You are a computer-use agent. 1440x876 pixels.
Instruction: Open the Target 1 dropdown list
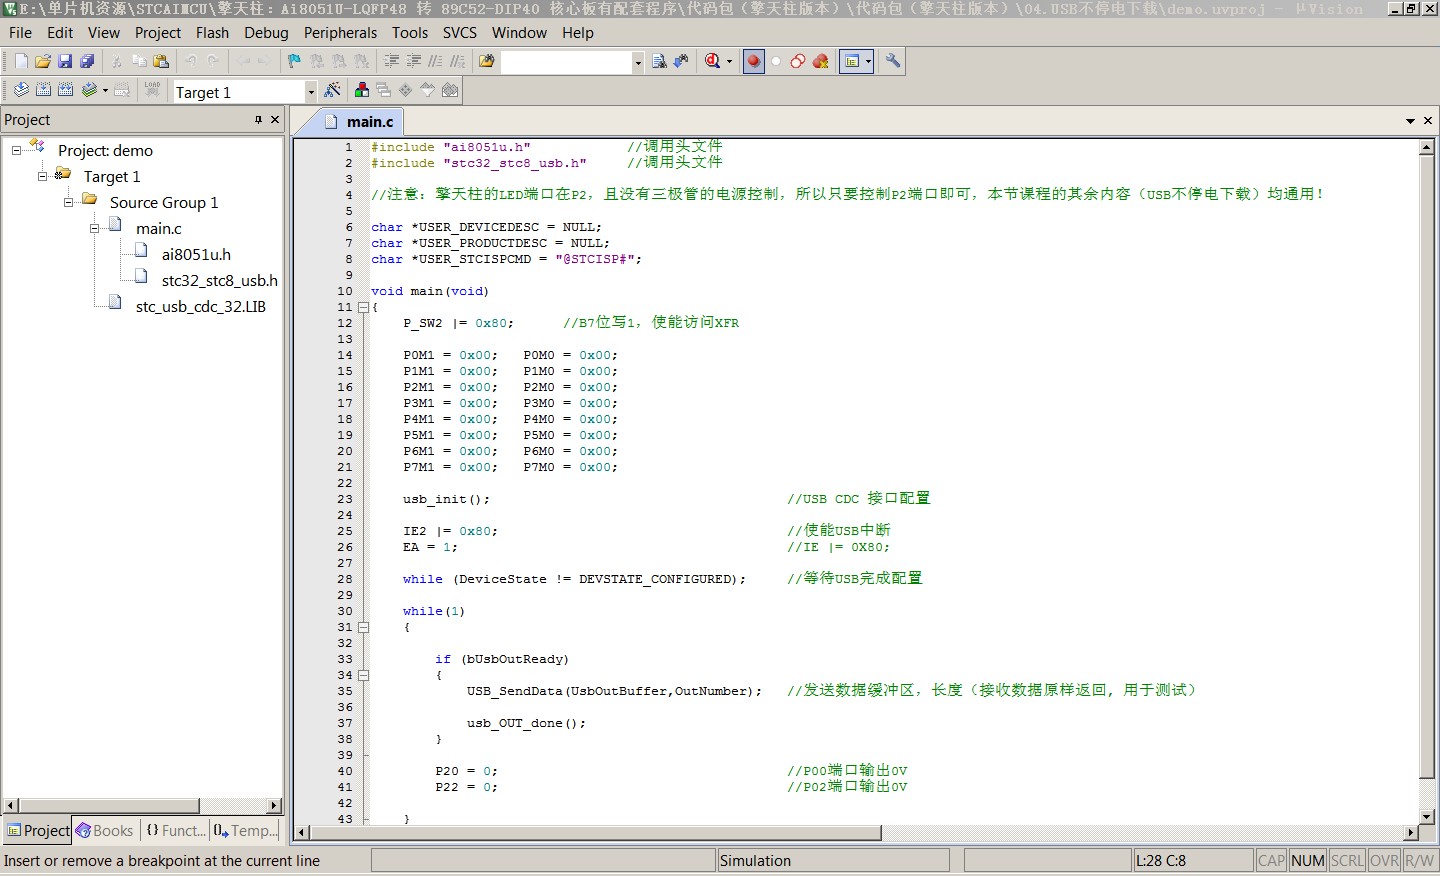point(311,92)
